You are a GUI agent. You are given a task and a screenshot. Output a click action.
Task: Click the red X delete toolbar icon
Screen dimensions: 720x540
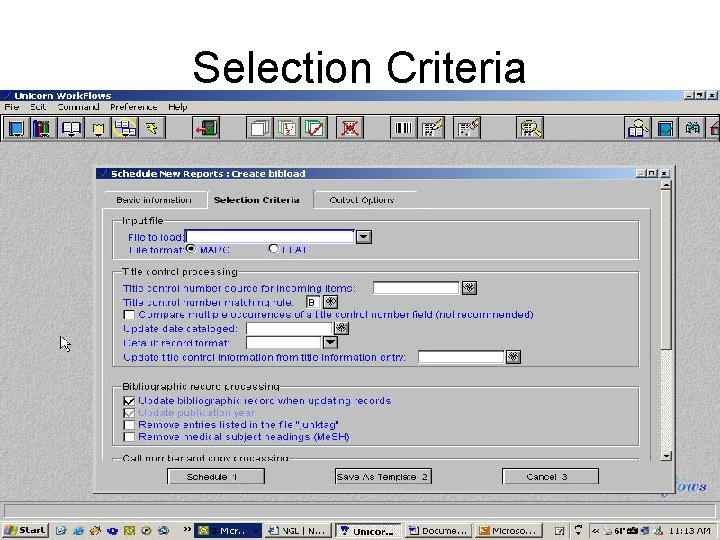pos(350,128)
